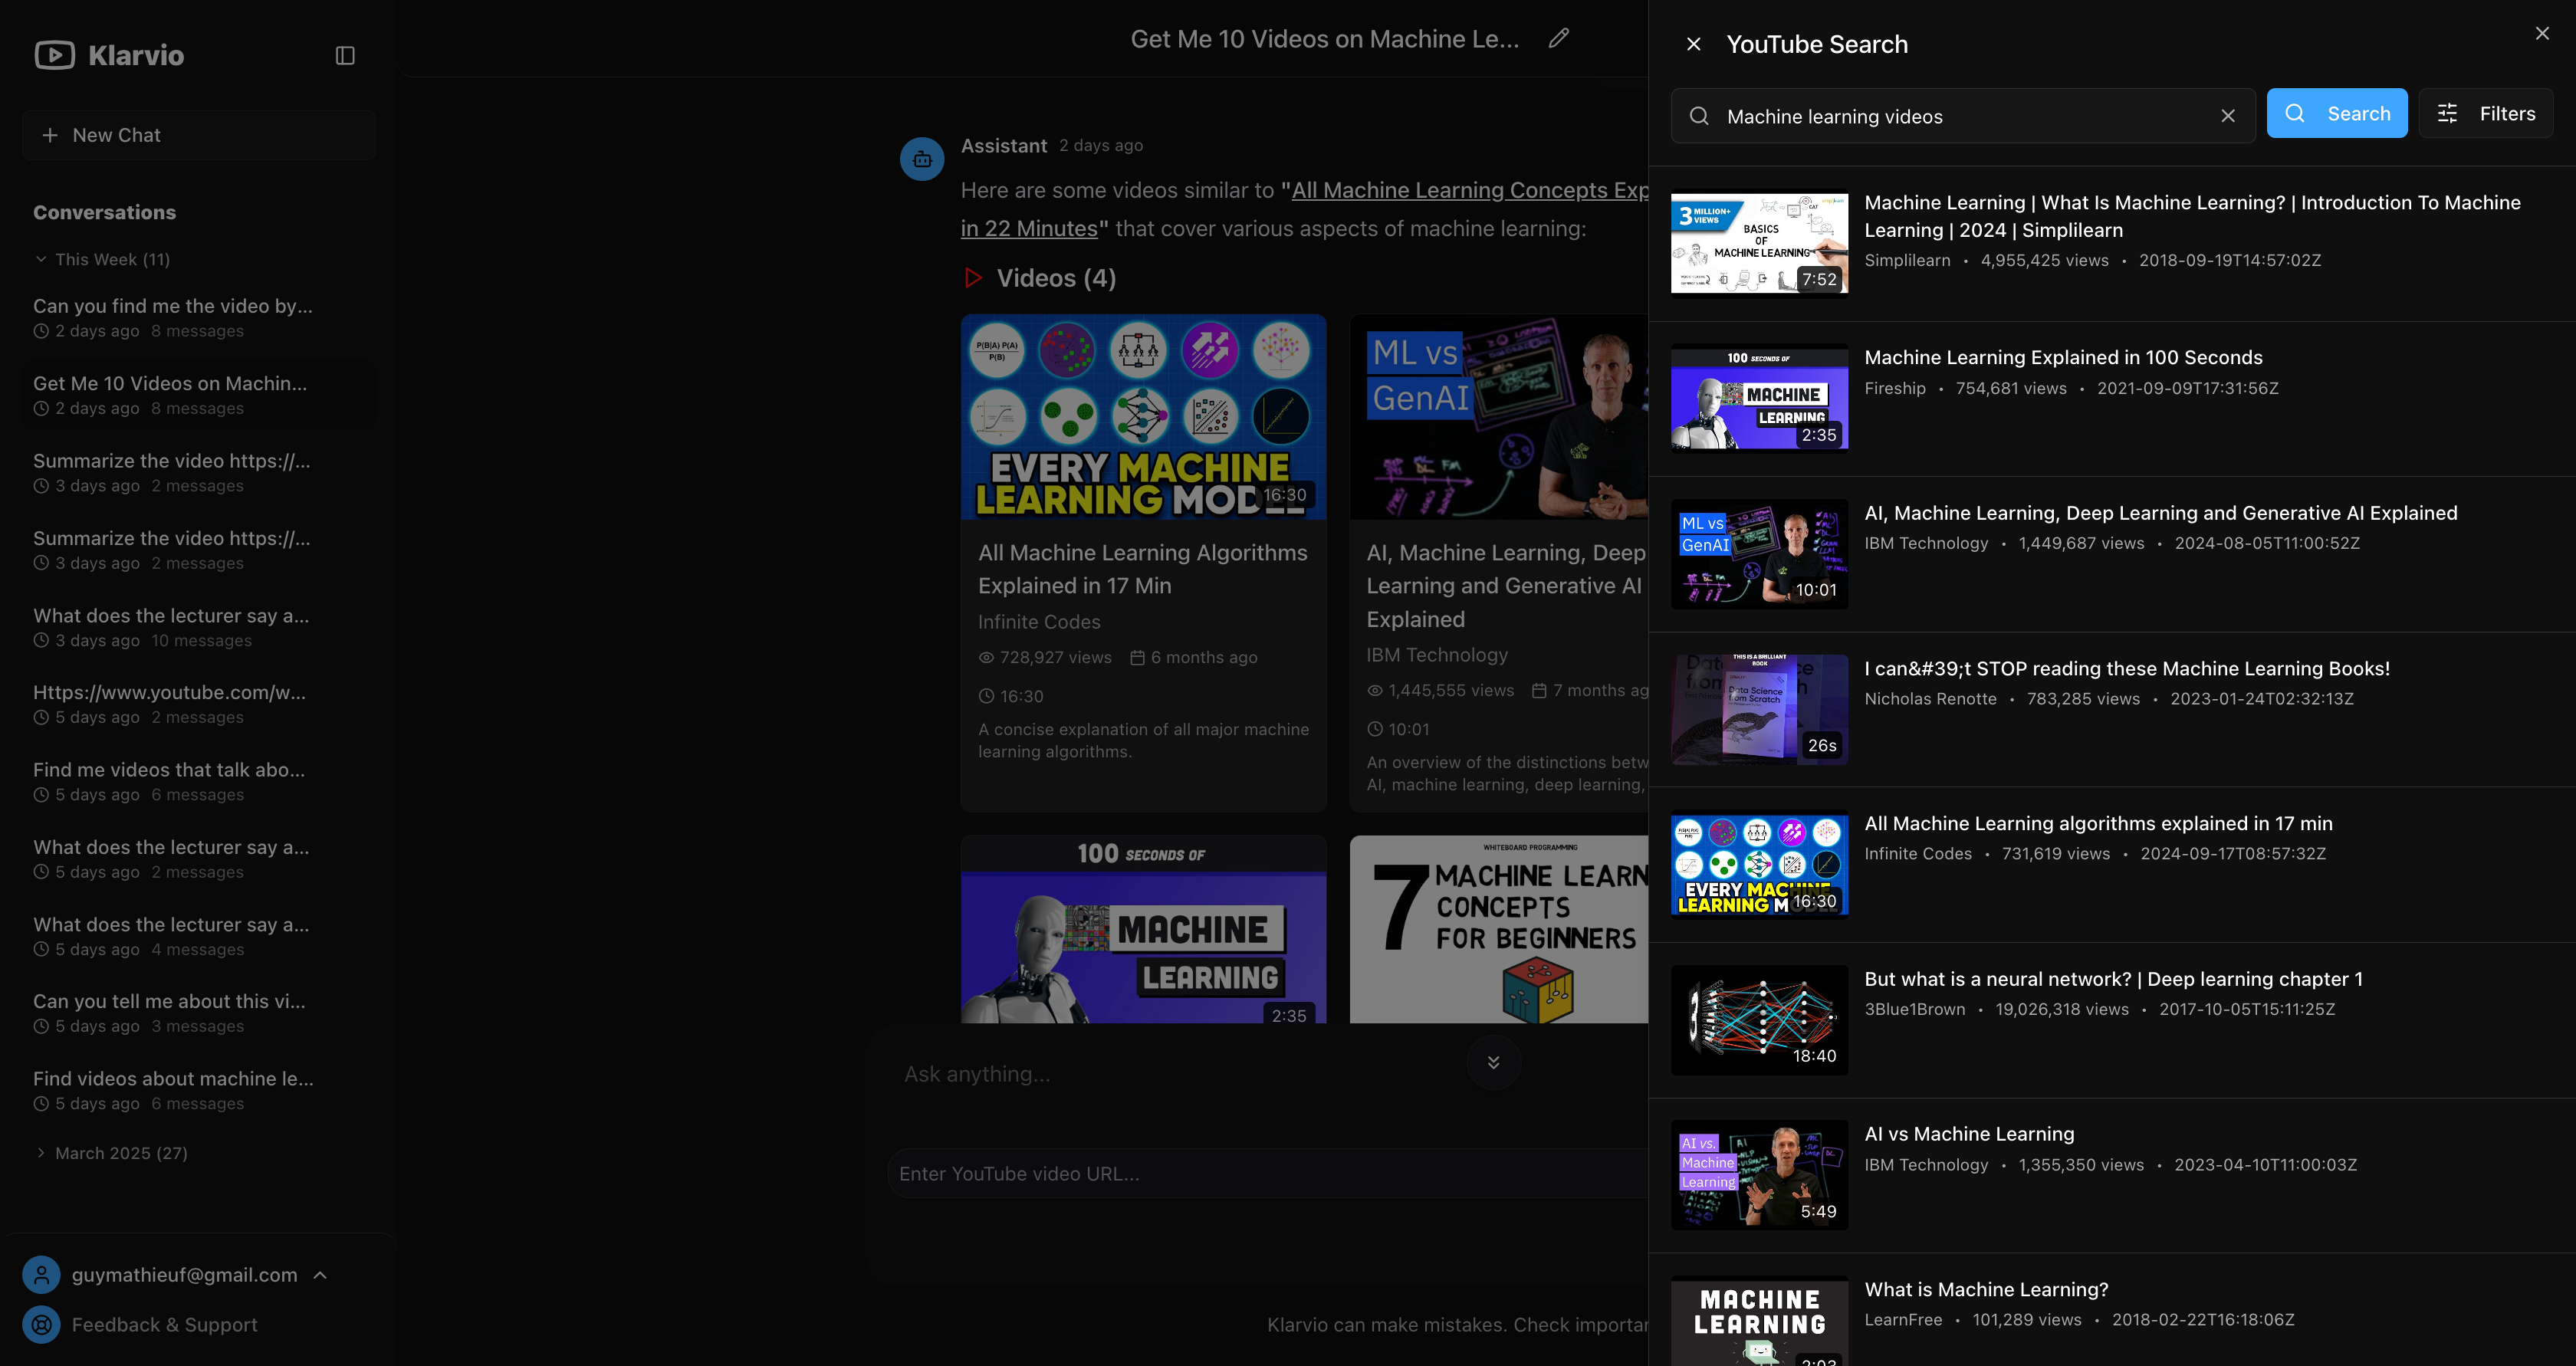
Task: Click the scroll-to-bottom double chevron button
Action: [x=1493, y=1062]
